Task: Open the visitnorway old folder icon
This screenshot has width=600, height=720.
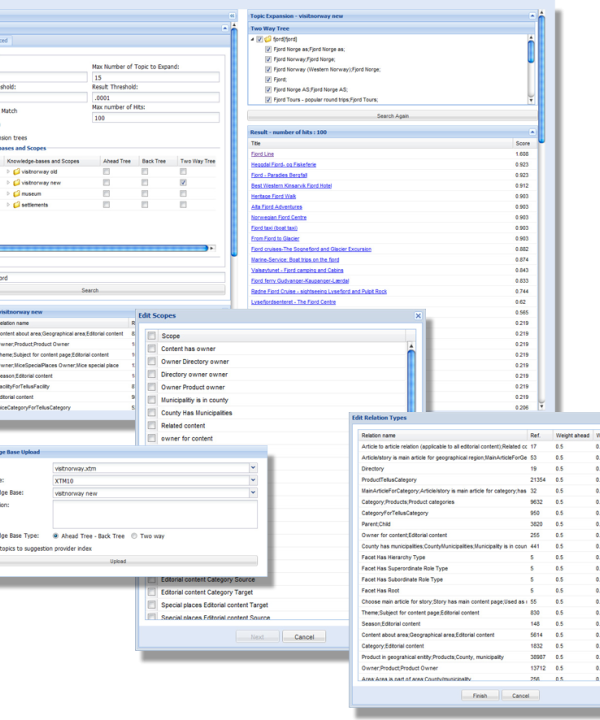Action: pyautogui.click(x=16, y=171)
